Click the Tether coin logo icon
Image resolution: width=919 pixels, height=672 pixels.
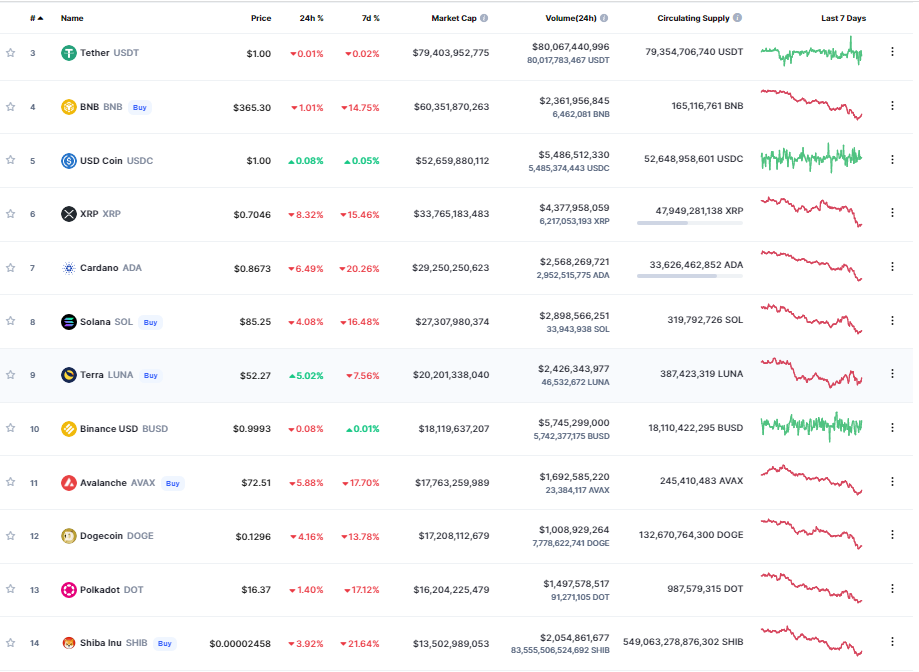[x=69, y=53]
